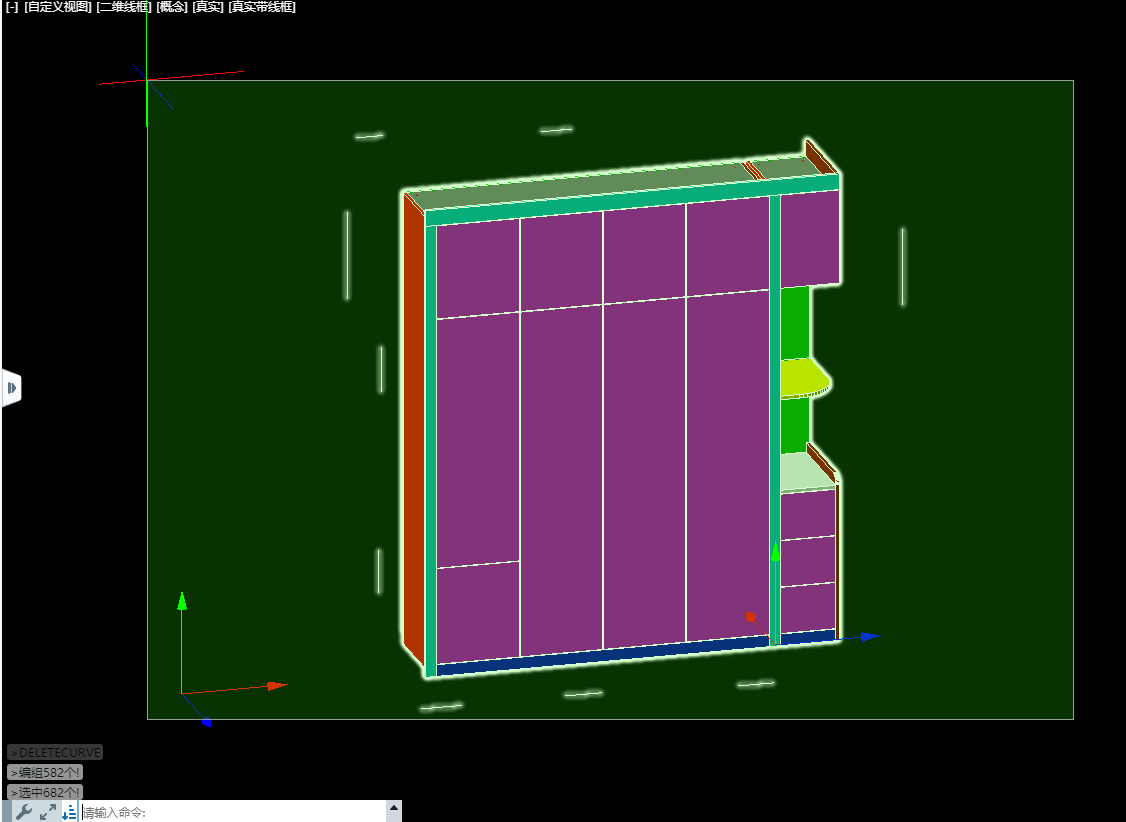Click the expand-arrows icon beside the wrench
1126x822 pixels.
[x=48, y=812]
